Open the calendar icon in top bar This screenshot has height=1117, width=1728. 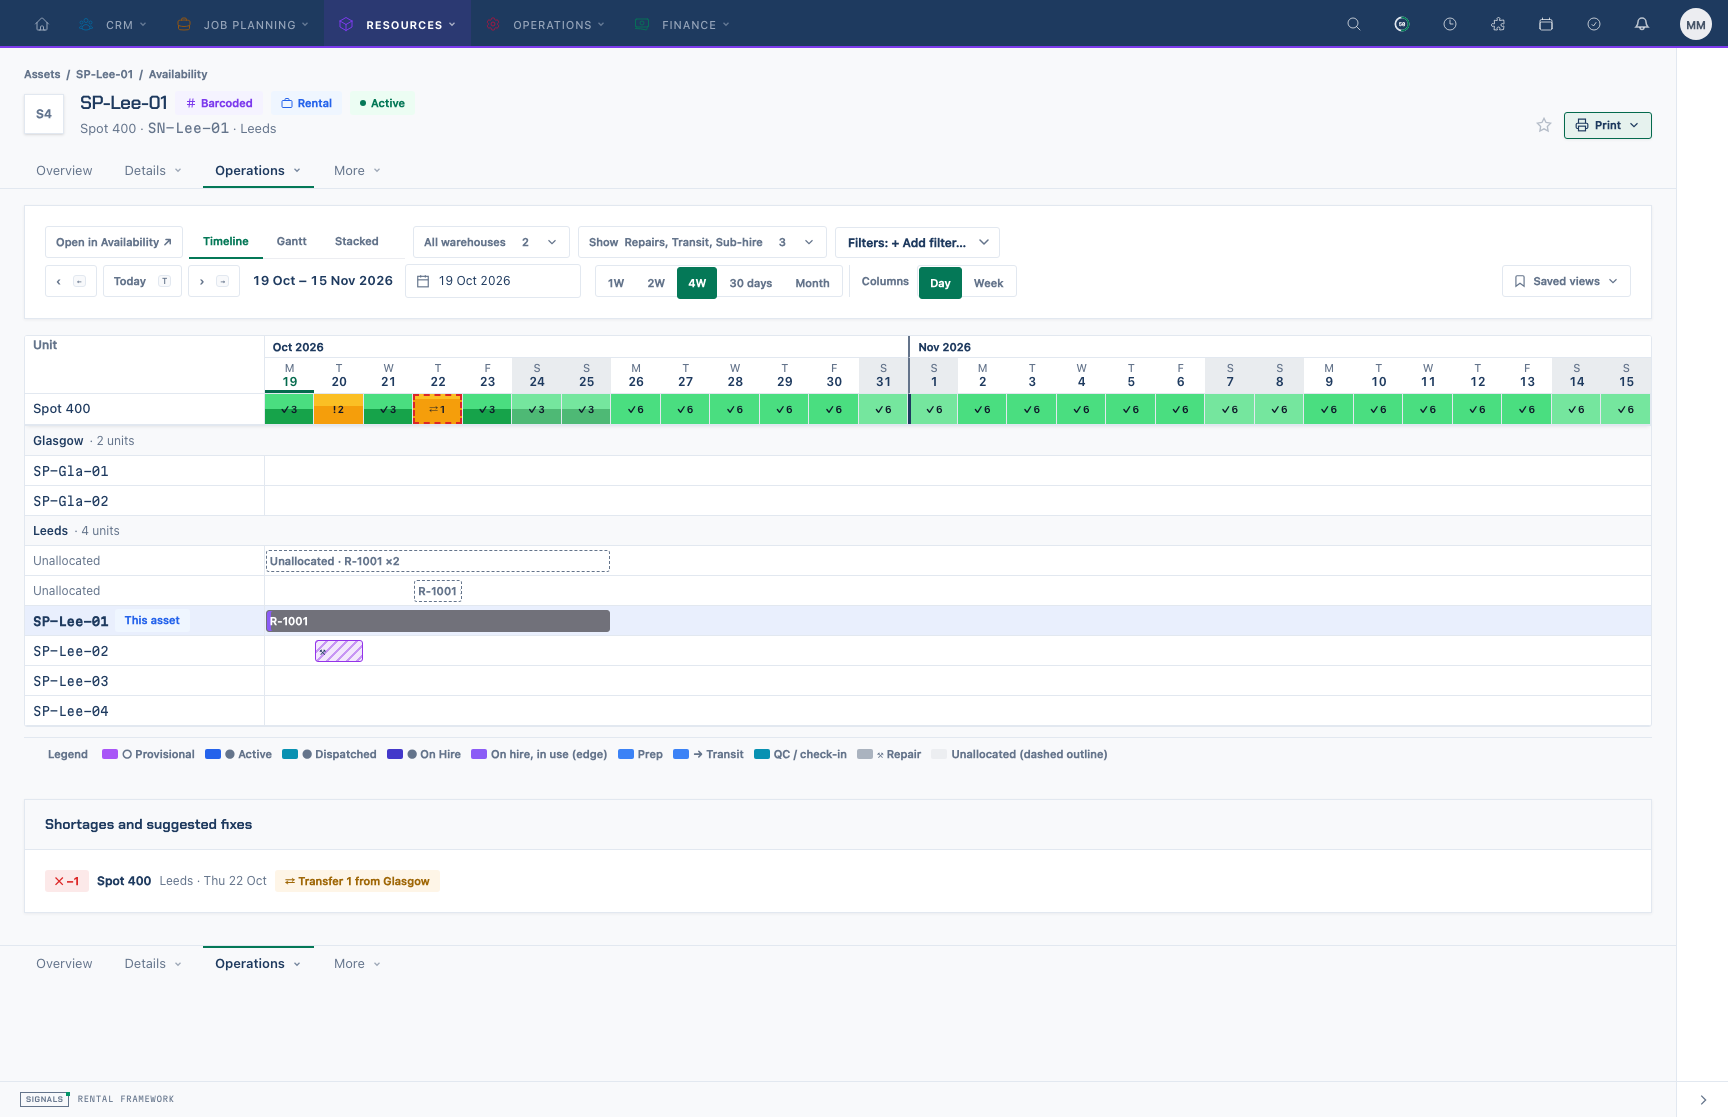click(1546, 24)
